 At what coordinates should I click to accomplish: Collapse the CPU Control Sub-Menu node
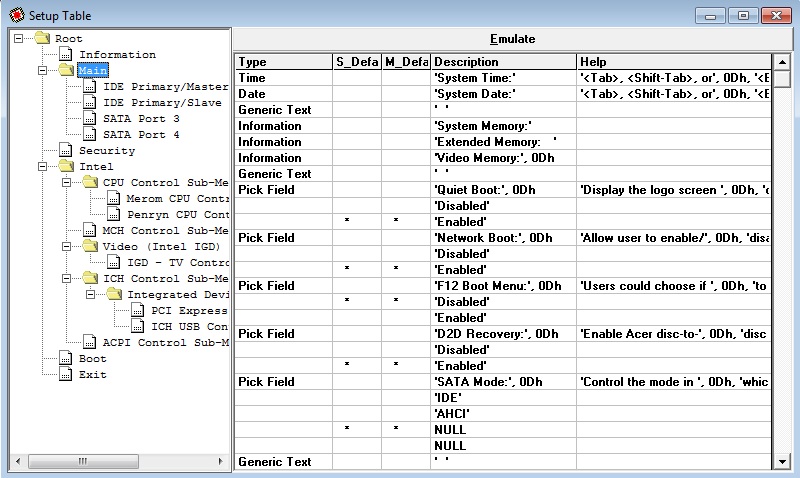click(66, 182)
